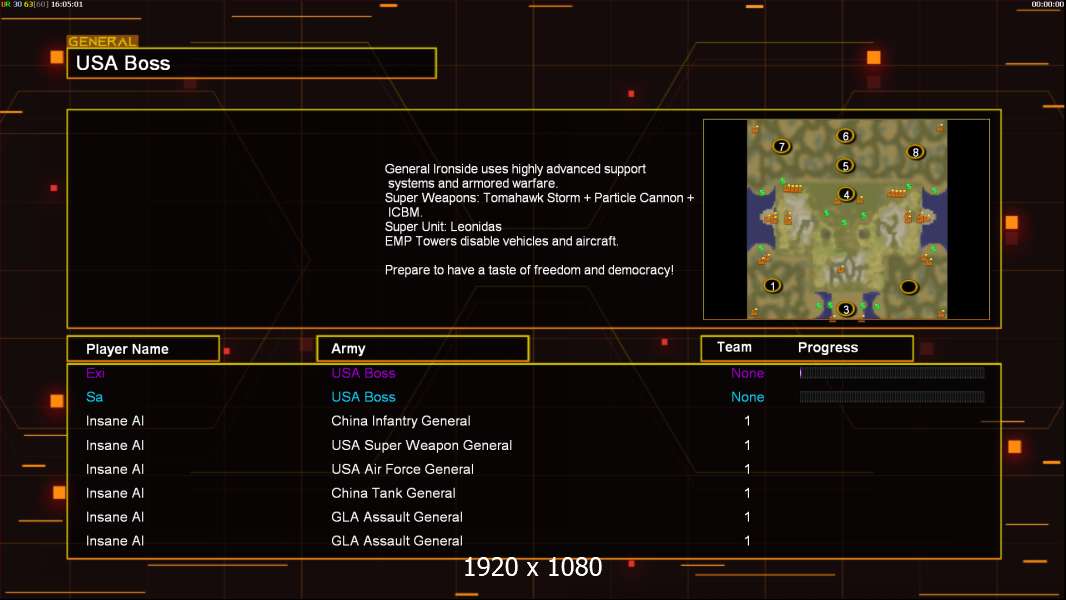Click Insane AI name in USA Super Weapon row
Image resolution: width=1066 pixels, height=600 pixels.
coord(115,445)
